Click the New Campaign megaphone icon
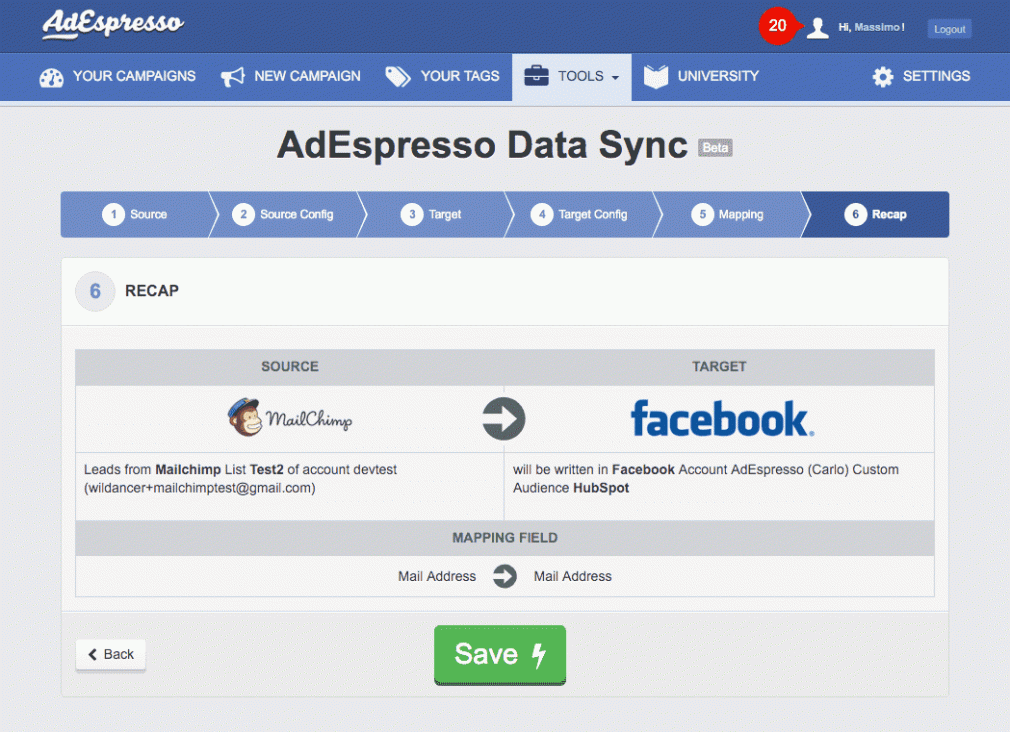1010x732 pixels. [x=232, y=76]
